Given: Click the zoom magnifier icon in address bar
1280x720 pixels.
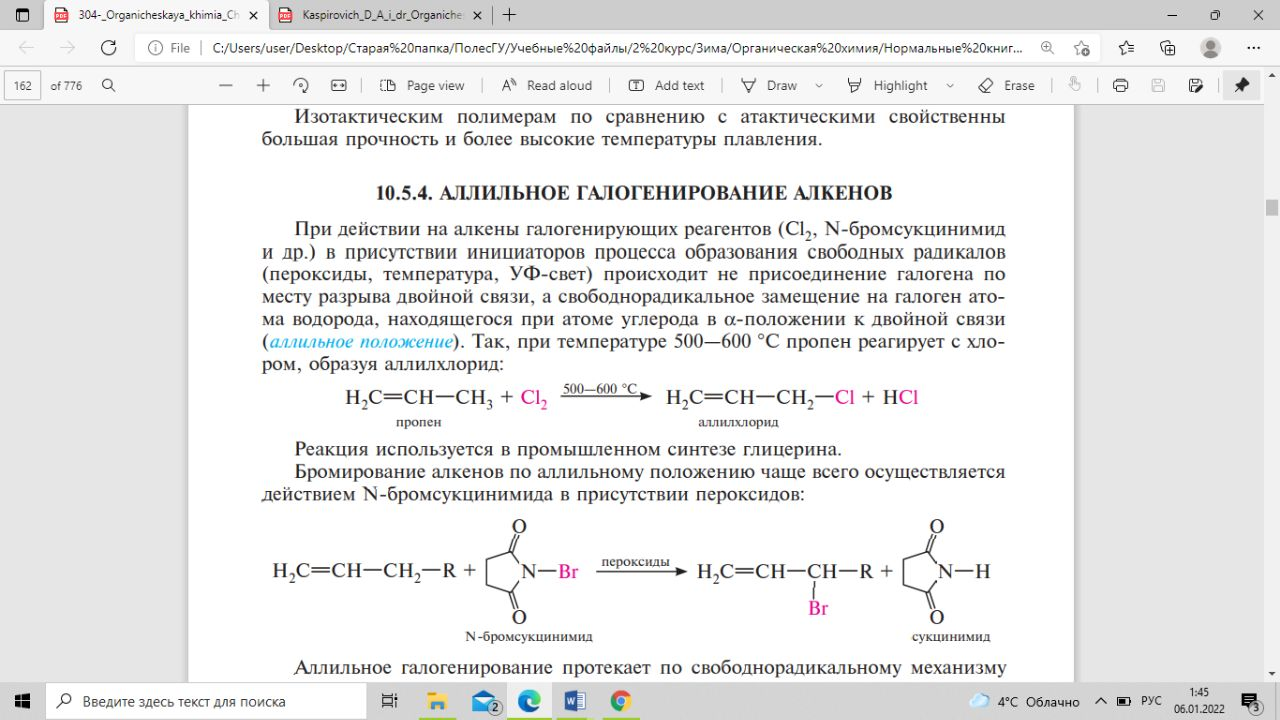Looking at the screenshot, I should pos(1046,47).
